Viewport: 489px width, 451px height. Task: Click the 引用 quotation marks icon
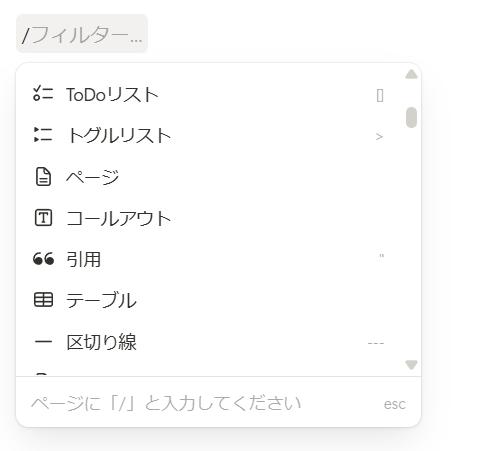pyautogui.click(x=43, y=259)
